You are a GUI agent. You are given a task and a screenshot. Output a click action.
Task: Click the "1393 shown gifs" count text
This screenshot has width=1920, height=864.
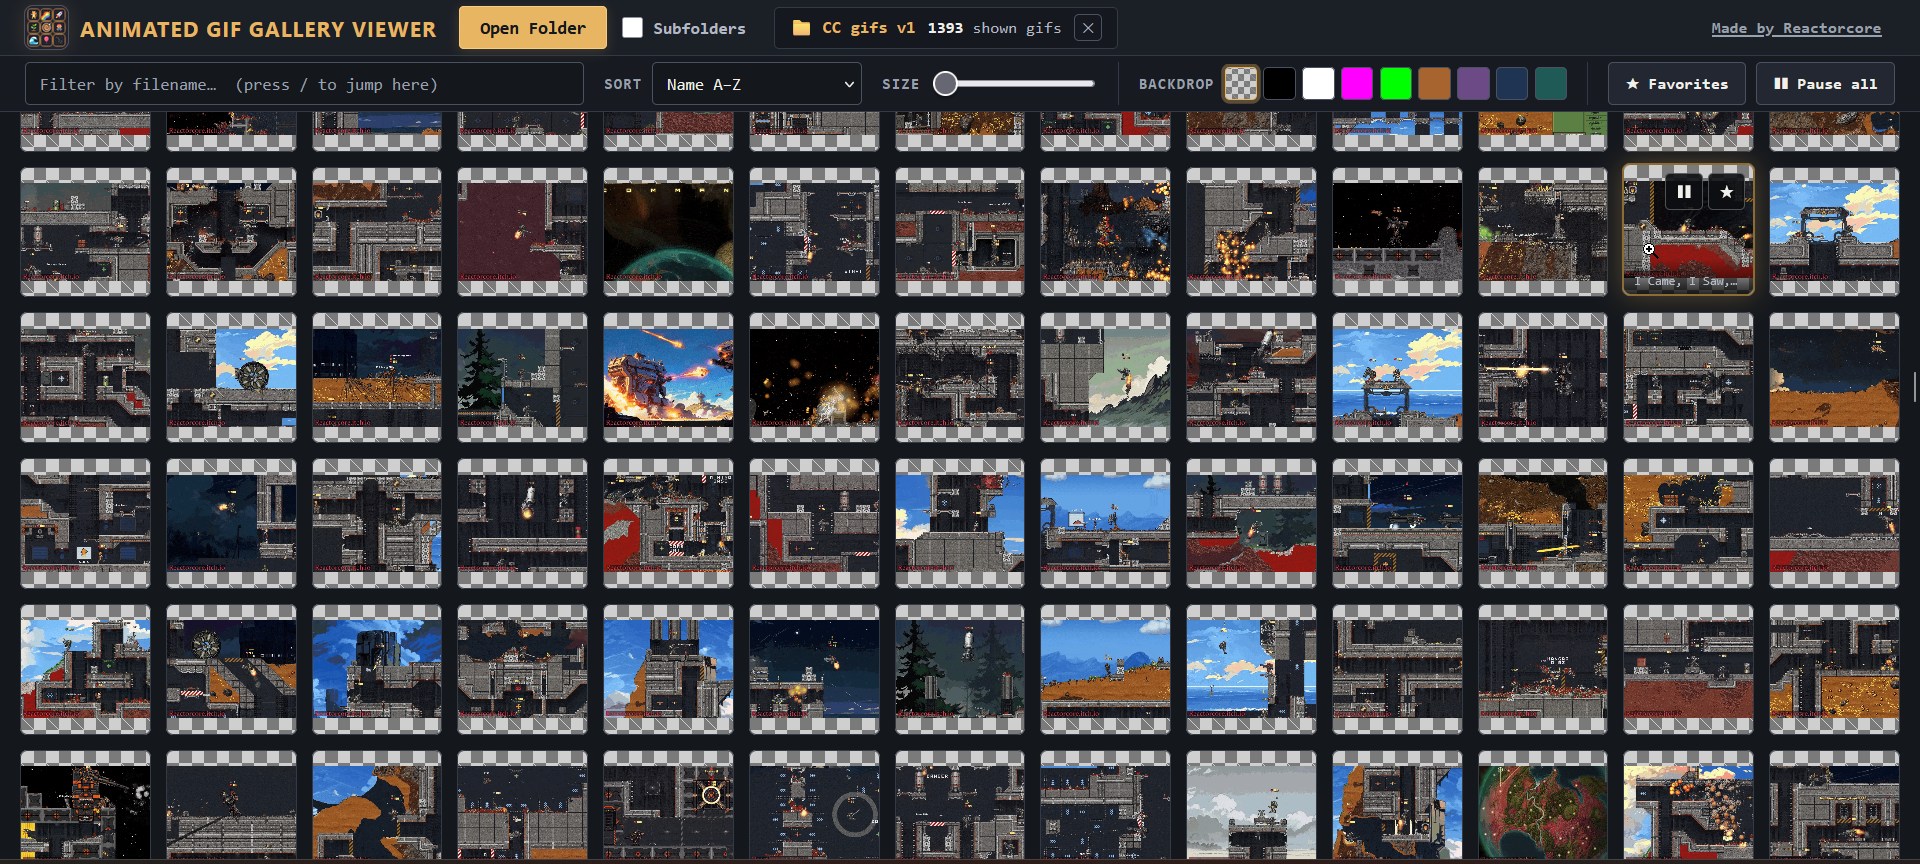click(x=994, y=28)
